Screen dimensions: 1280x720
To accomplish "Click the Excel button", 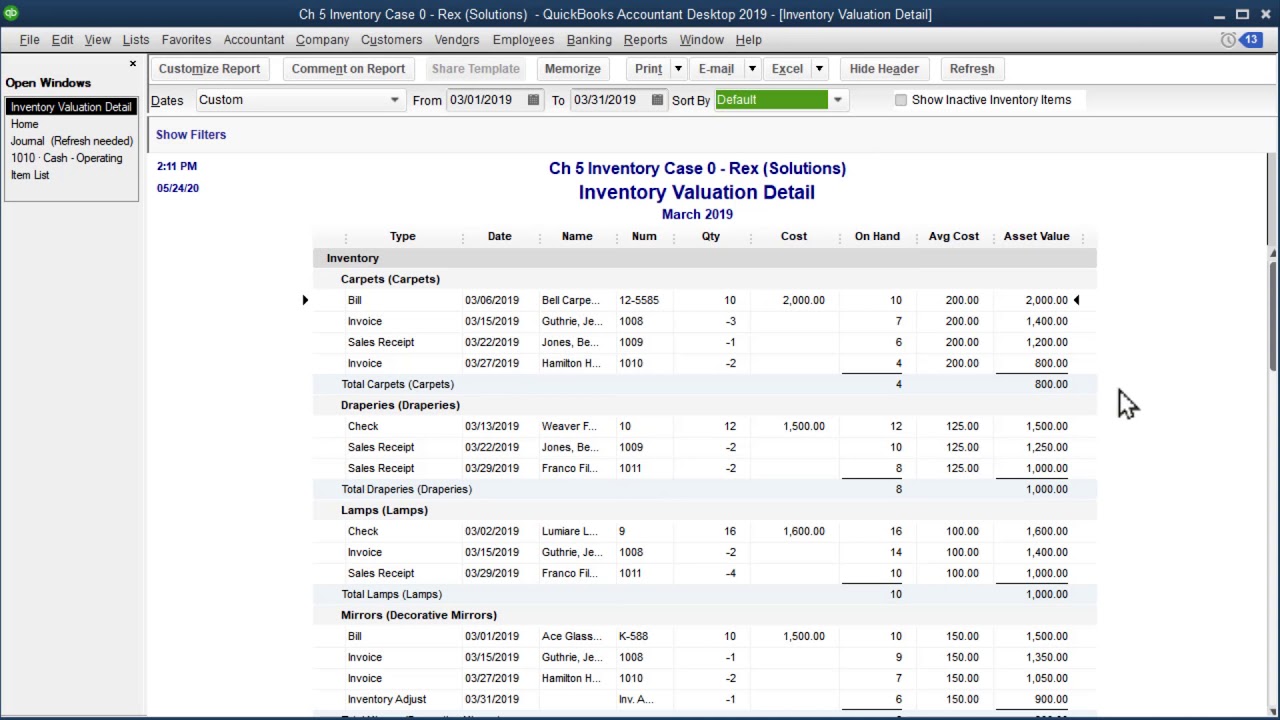I will [x=787, y=69].
